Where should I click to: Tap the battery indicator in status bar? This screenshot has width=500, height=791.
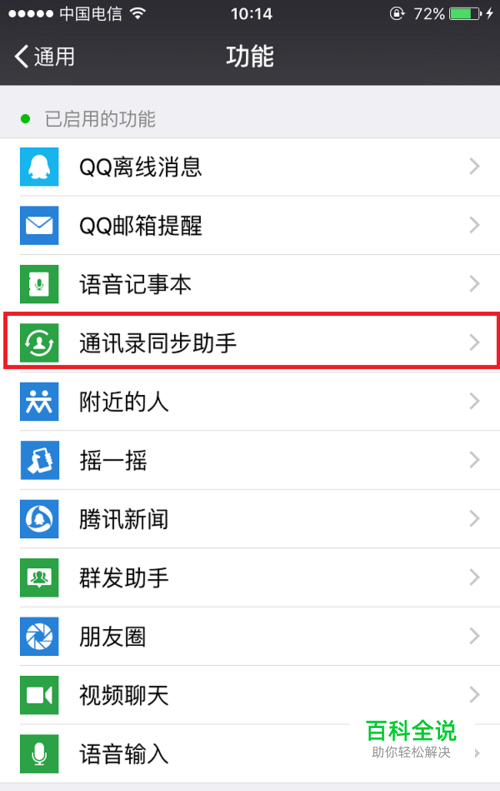coord(465,14)
